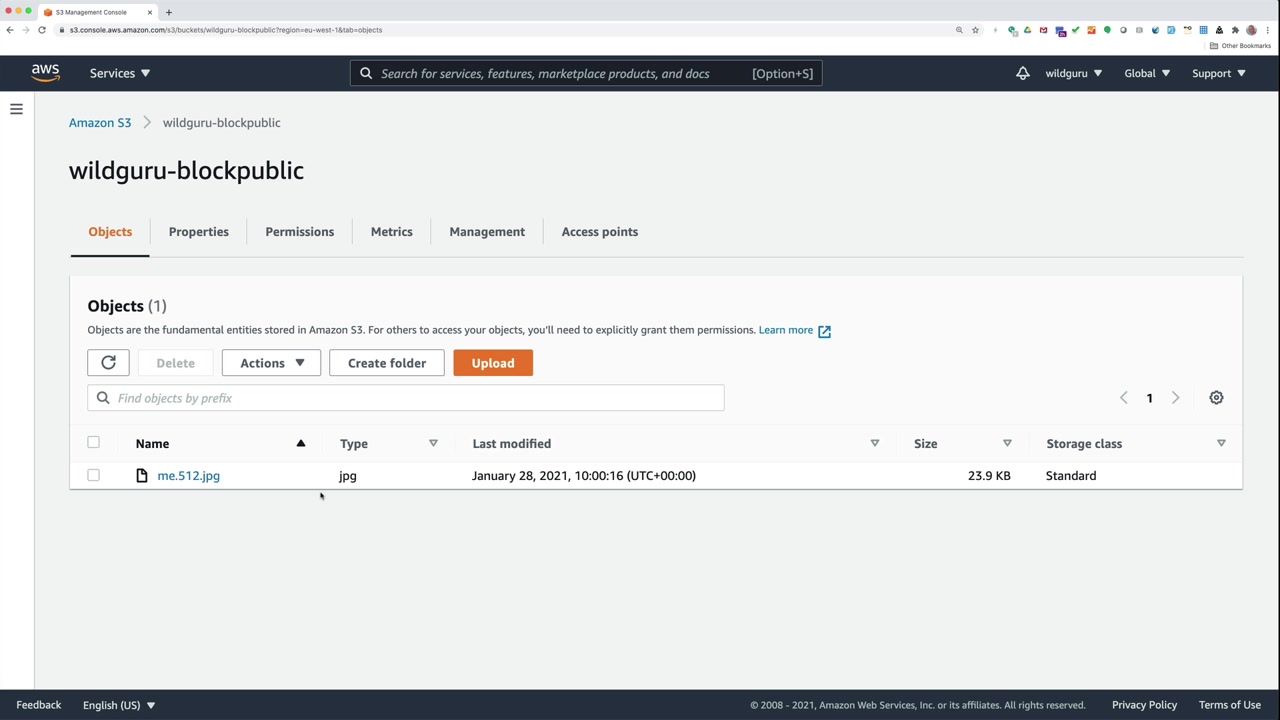This screenshot has width=1280, height=720.
Task: Open the Global region dropdown
Action: tap(1147, 73)
